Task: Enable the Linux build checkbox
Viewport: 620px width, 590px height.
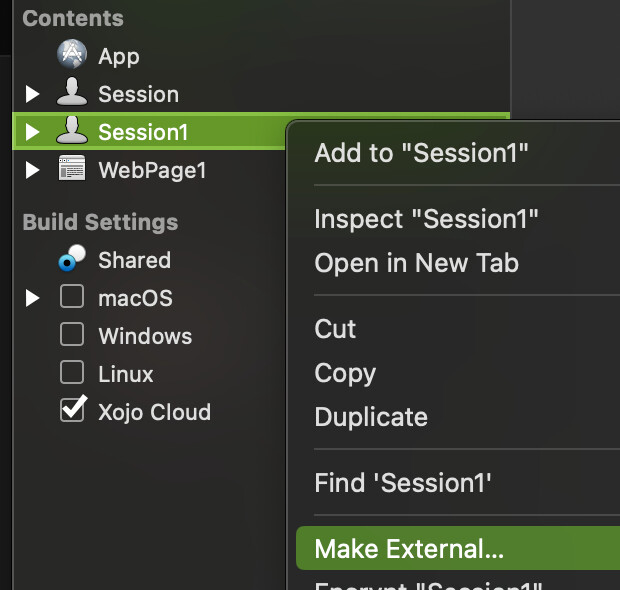Action: [72, 372]
